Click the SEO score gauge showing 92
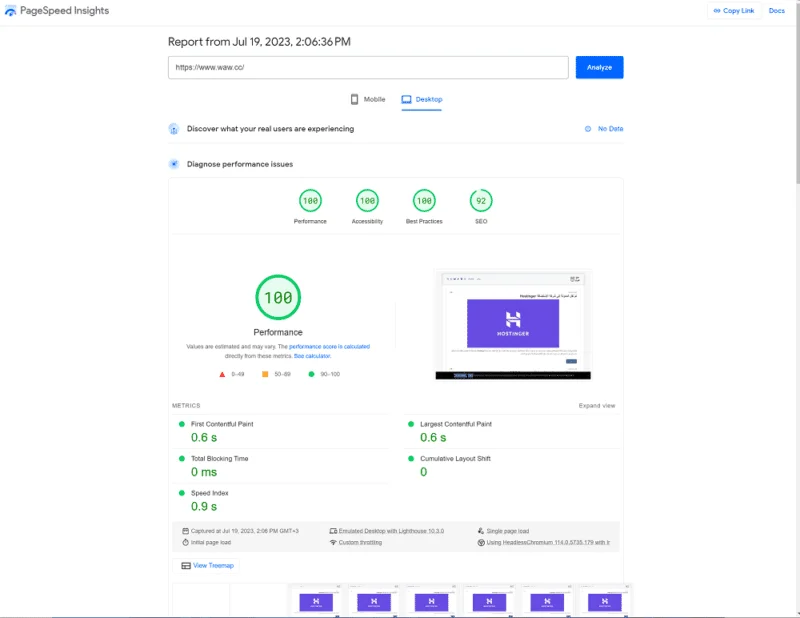Viewport: 800px width, 618px height. [481, 201]
